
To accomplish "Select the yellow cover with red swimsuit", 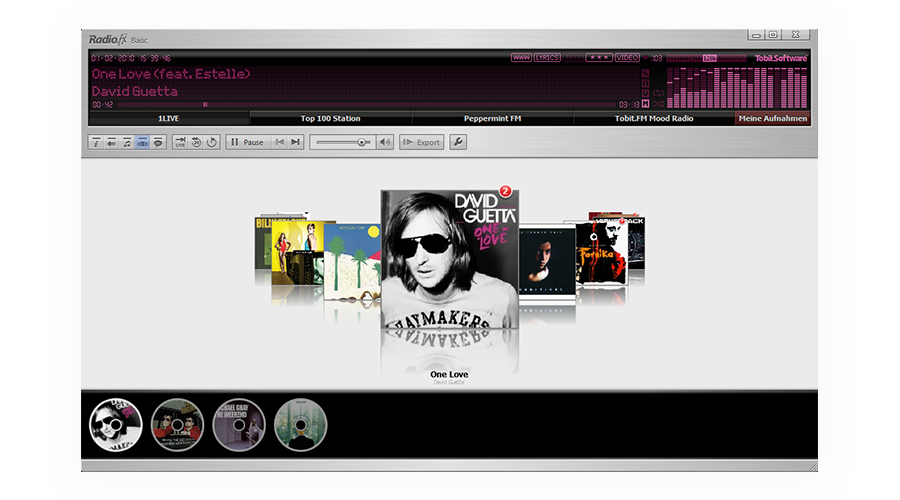I will 297,253.
